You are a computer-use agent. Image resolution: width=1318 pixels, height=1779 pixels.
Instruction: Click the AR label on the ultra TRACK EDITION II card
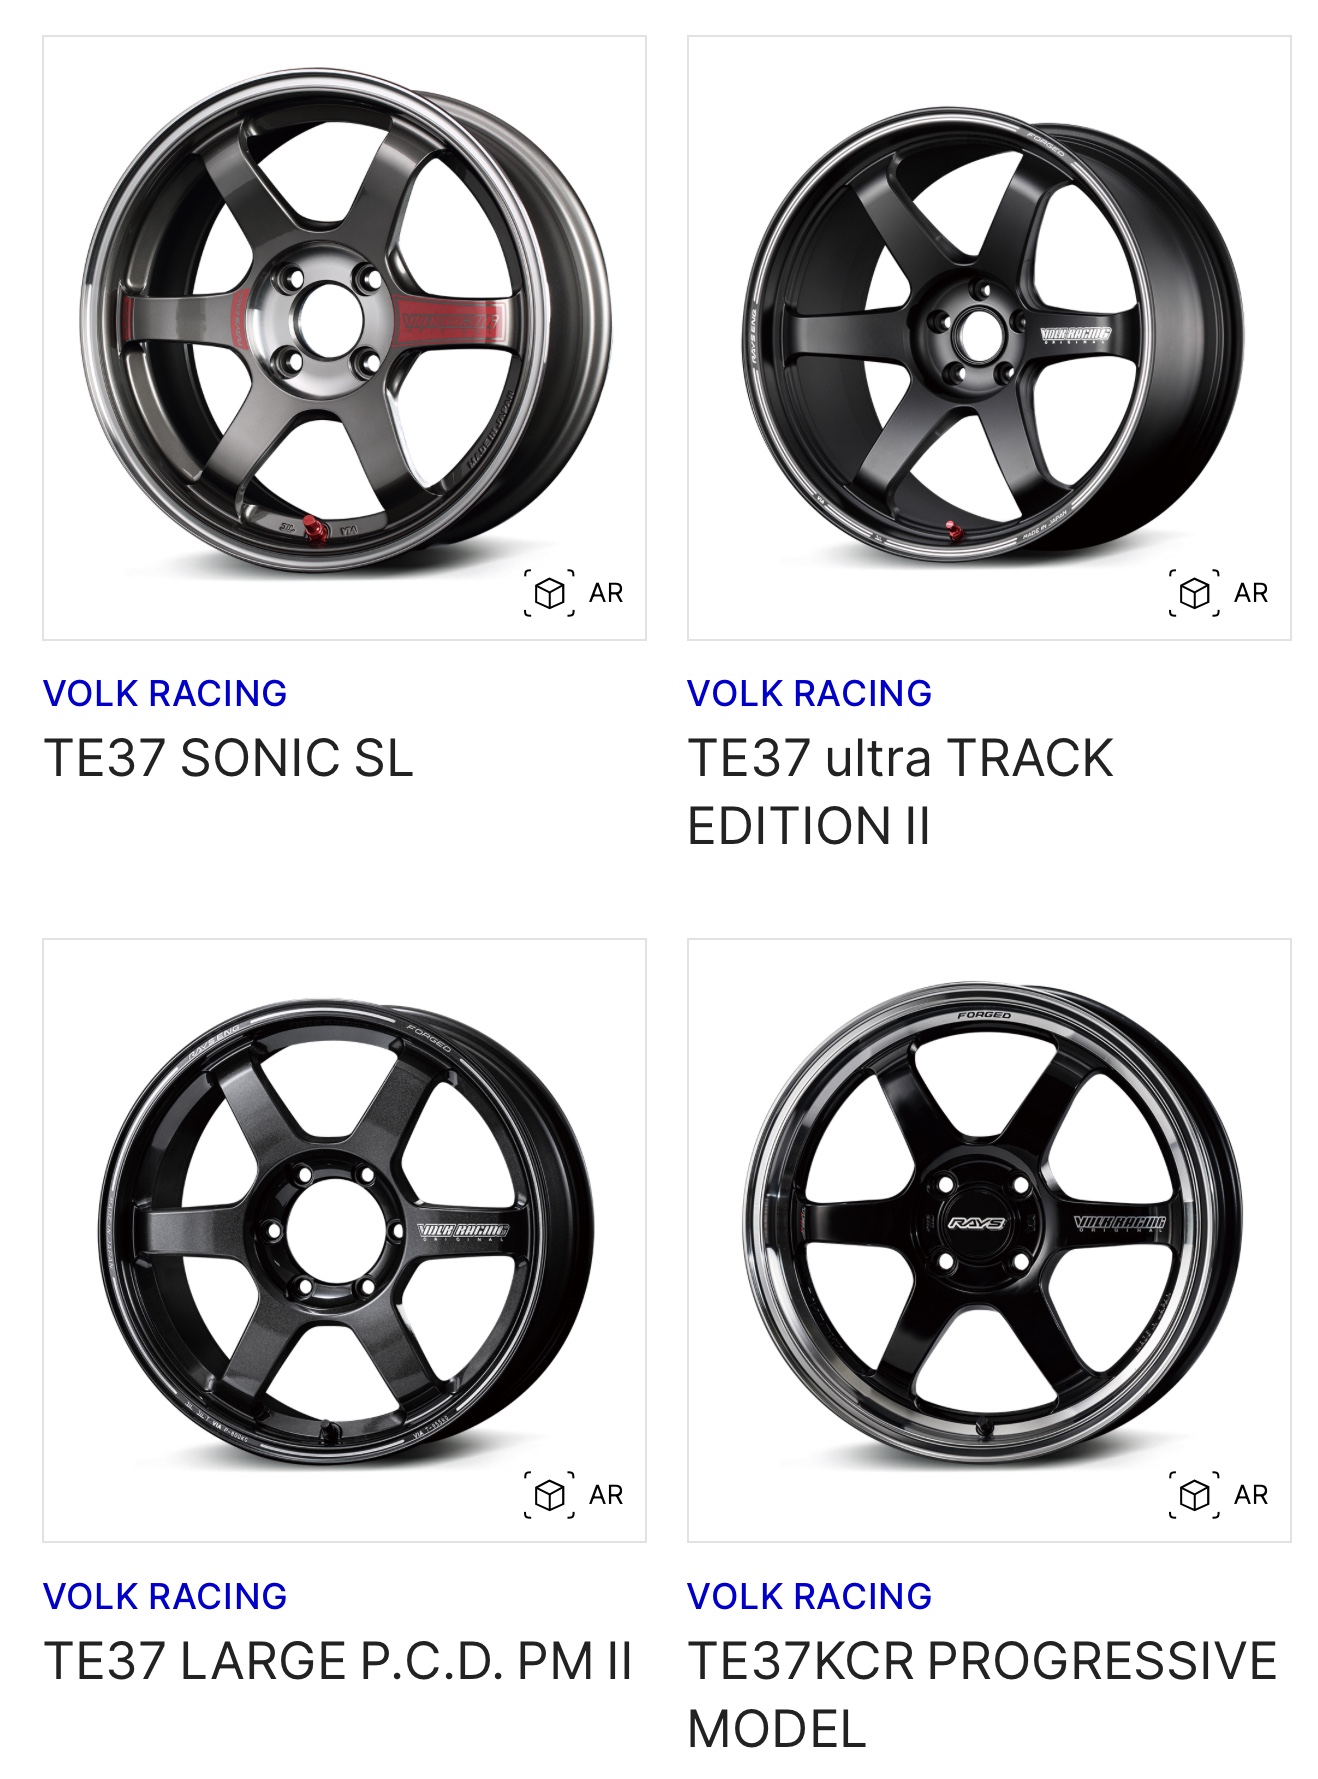(1251, 593)
